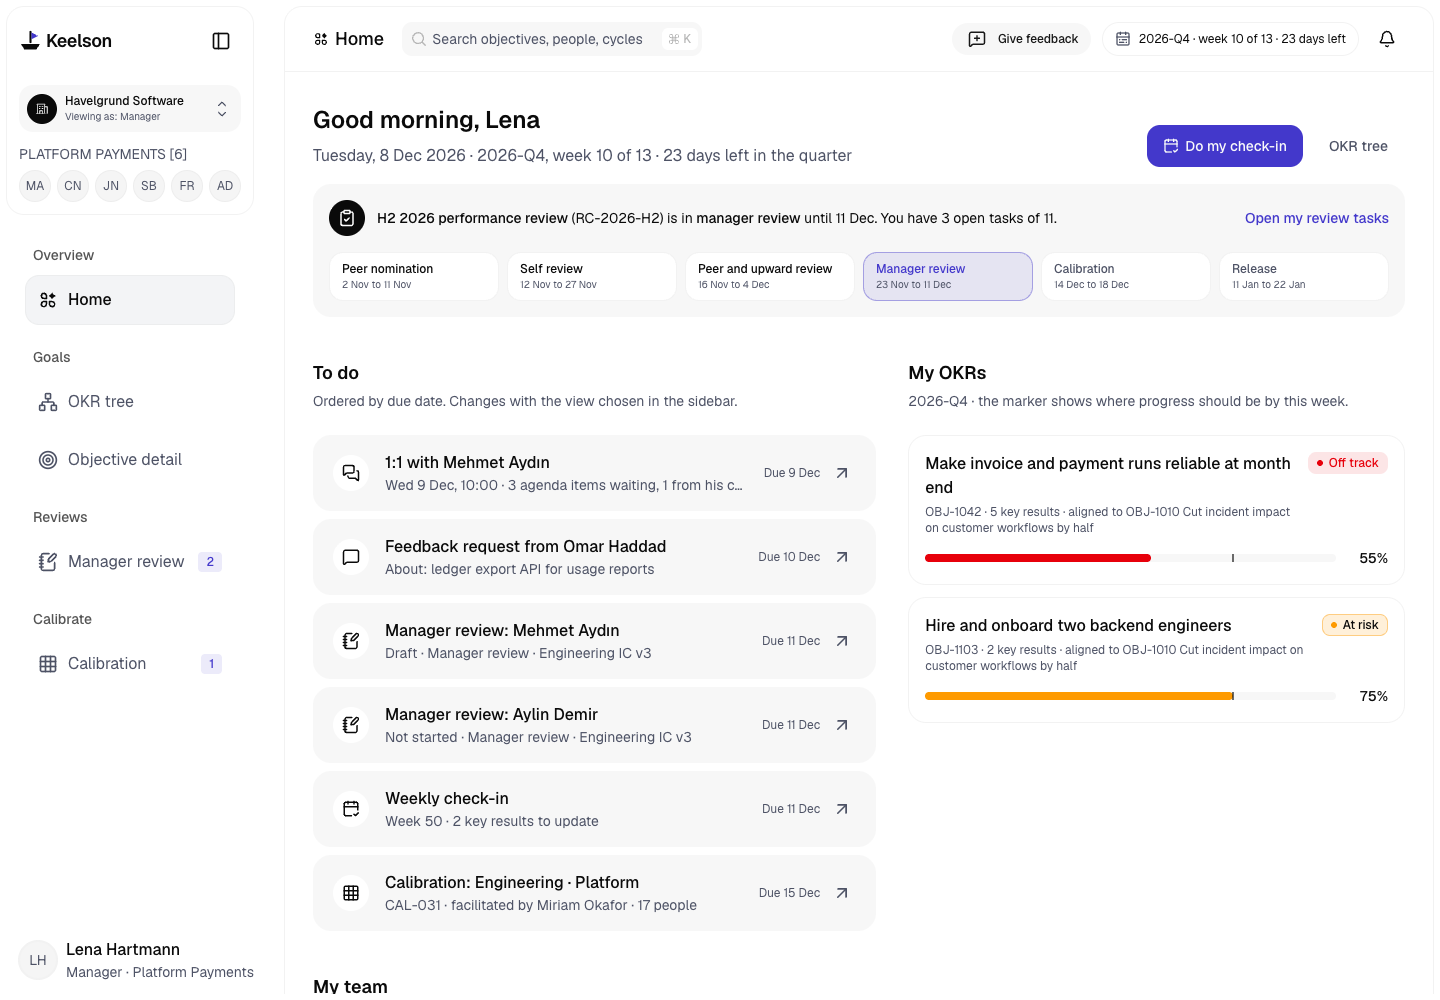Click the OKR tree button beside check-in
The width and height of the screenshot is (1440, 1000).
tap(1358, 146)
